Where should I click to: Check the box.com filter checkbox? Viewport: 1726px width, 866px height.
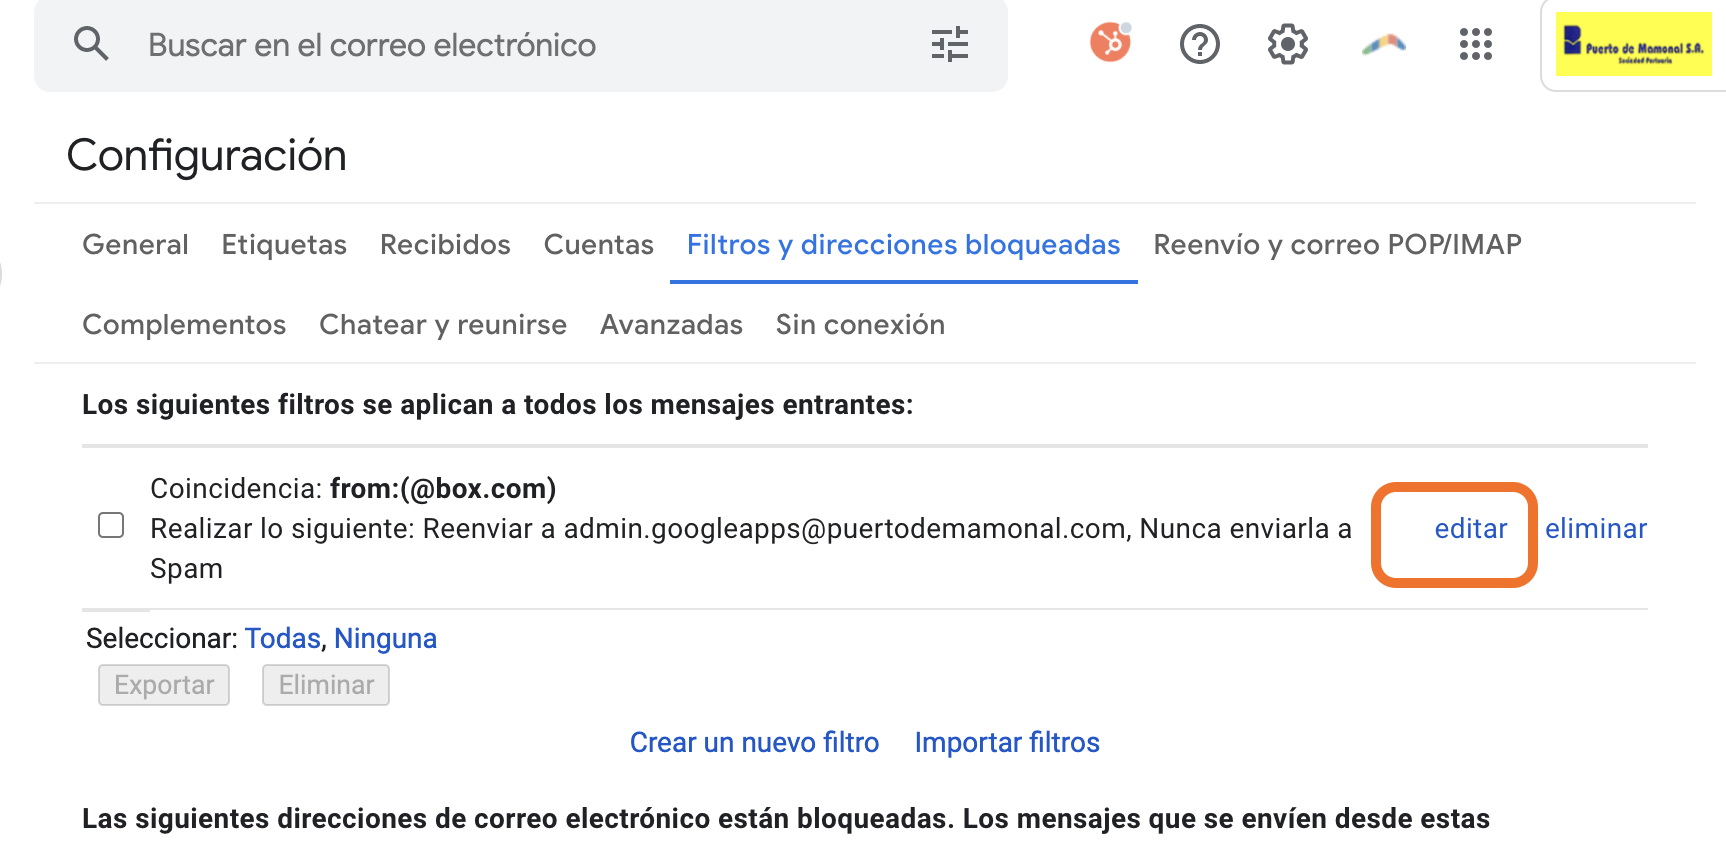111,525
